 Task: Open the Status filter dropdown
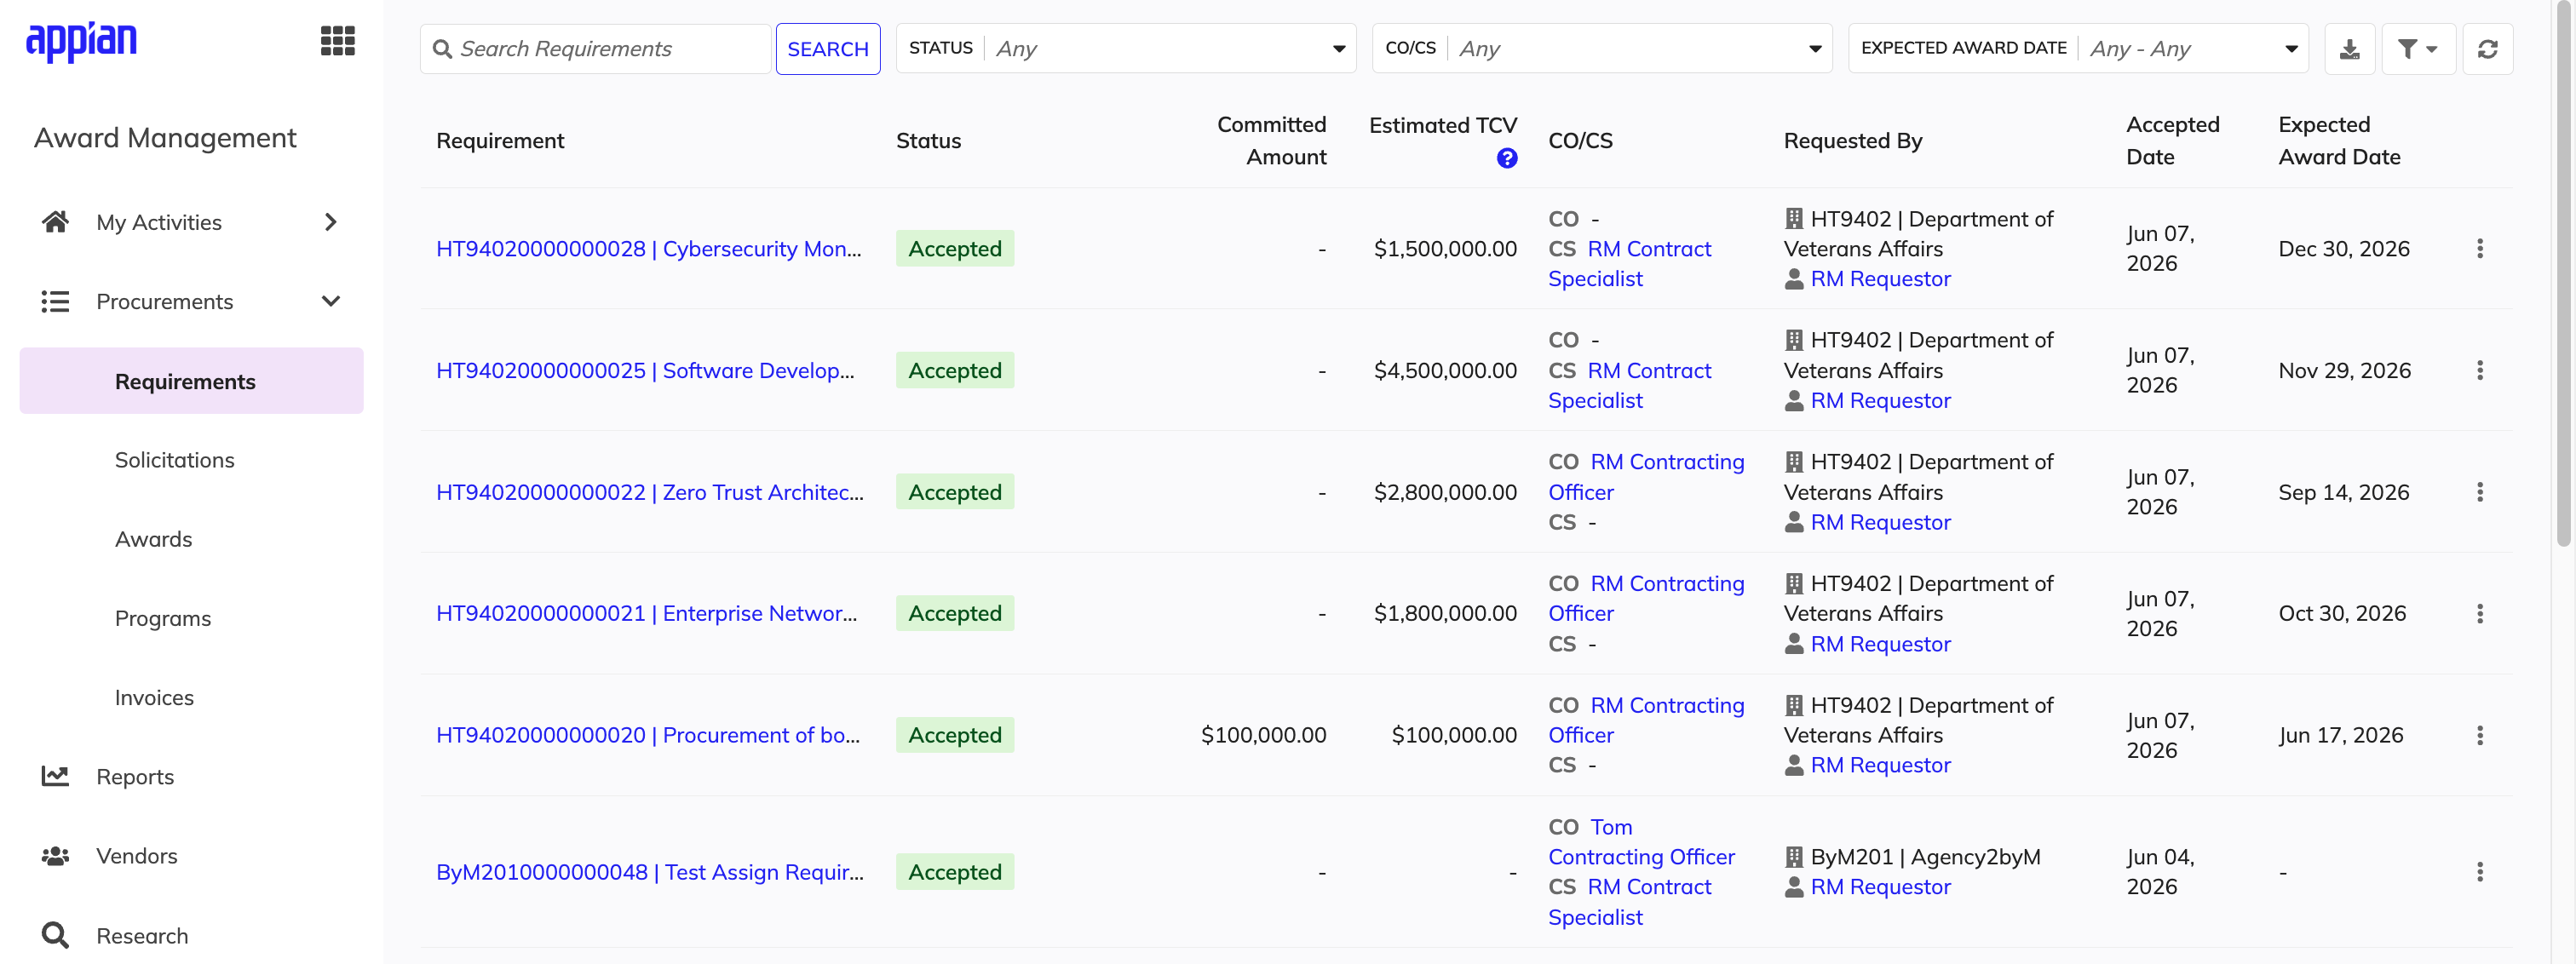coord(1126,49)
